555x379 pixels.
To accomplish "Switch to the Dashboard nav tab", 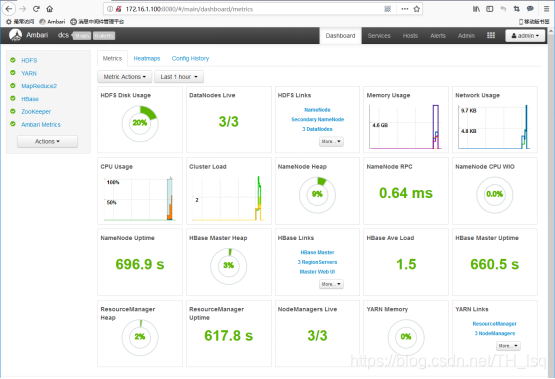I will [341, 36].
